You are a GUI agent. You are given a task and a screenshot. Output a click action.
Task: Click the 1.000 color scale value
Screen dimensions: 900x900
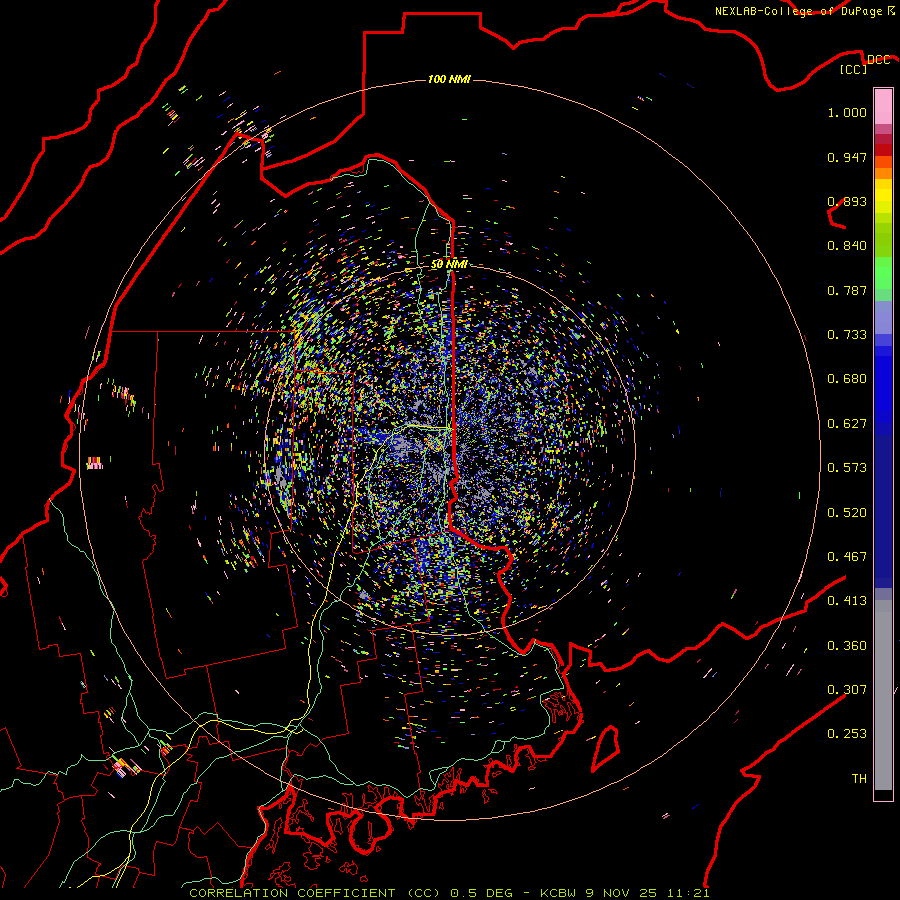click(847, 112)
